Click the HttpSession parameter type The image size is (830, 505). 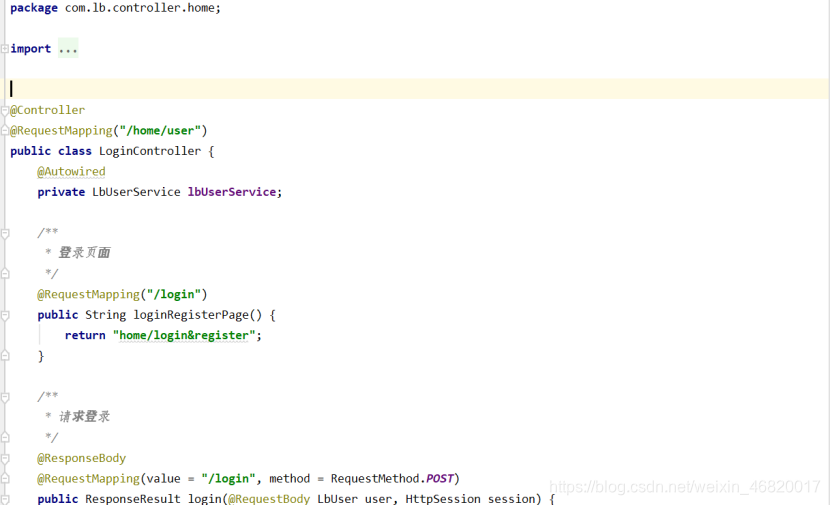tap(443, 499)
